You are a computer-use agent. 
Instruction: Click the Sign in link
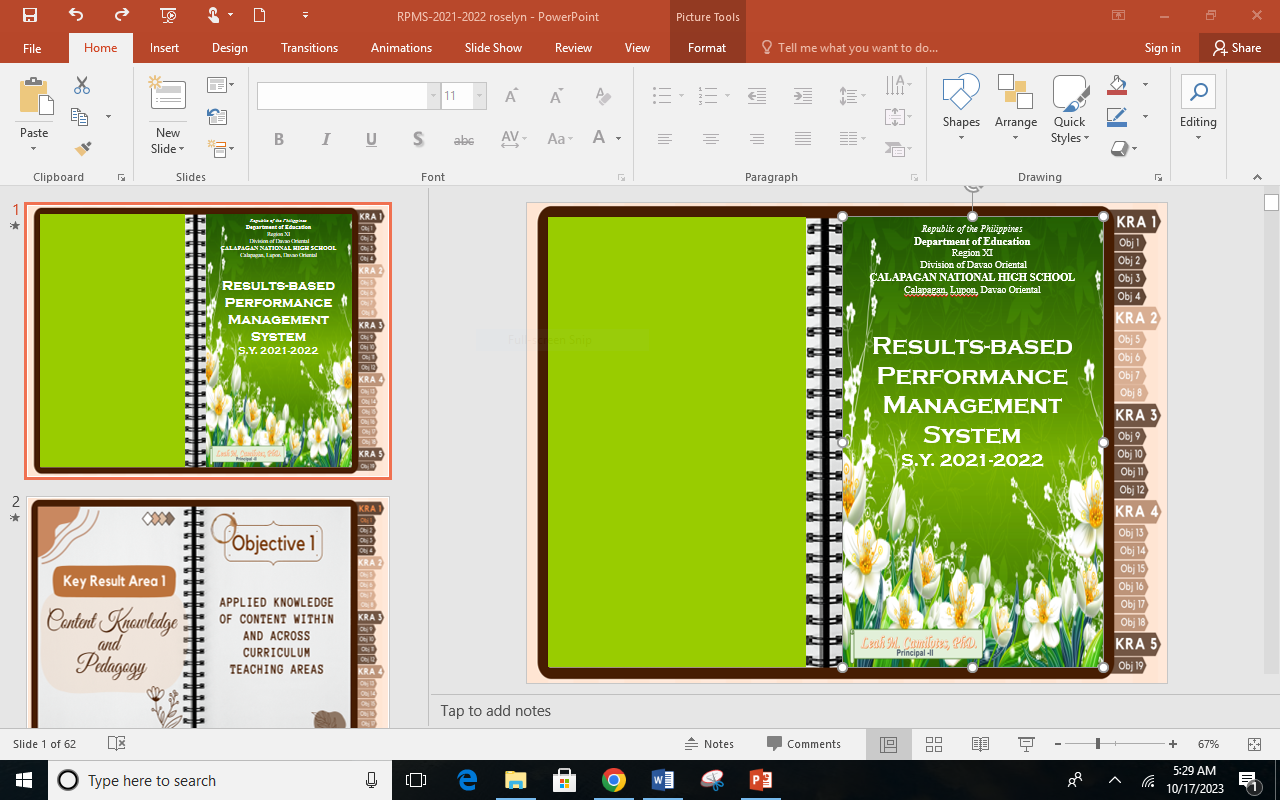1163,47
